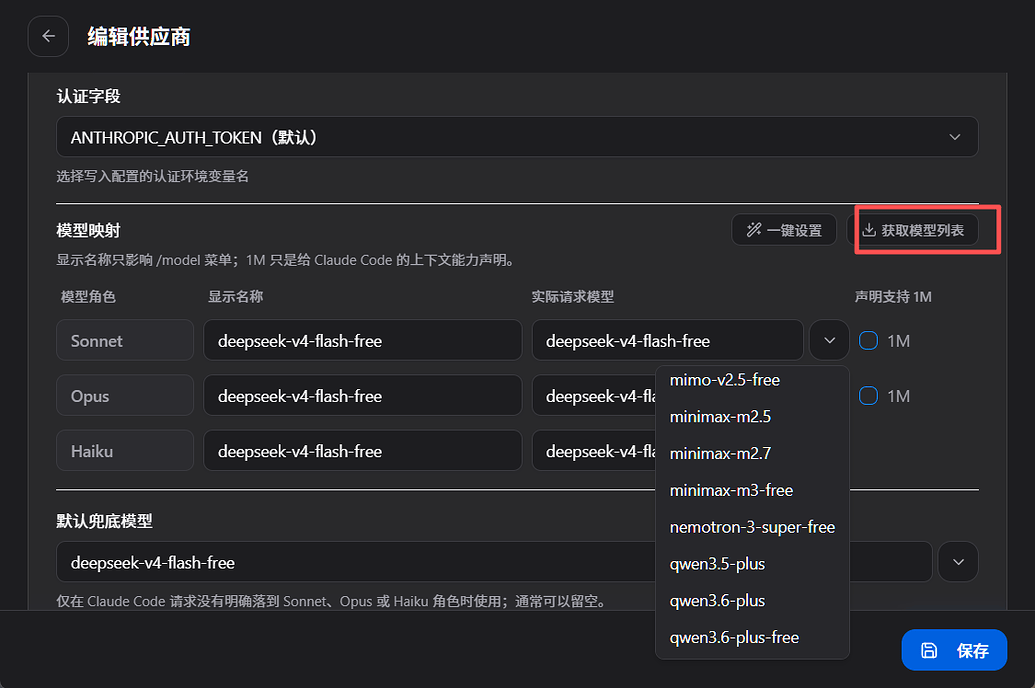Click the Sonnet actual request model field
The image size is (1035, 688).
(667, 341)
